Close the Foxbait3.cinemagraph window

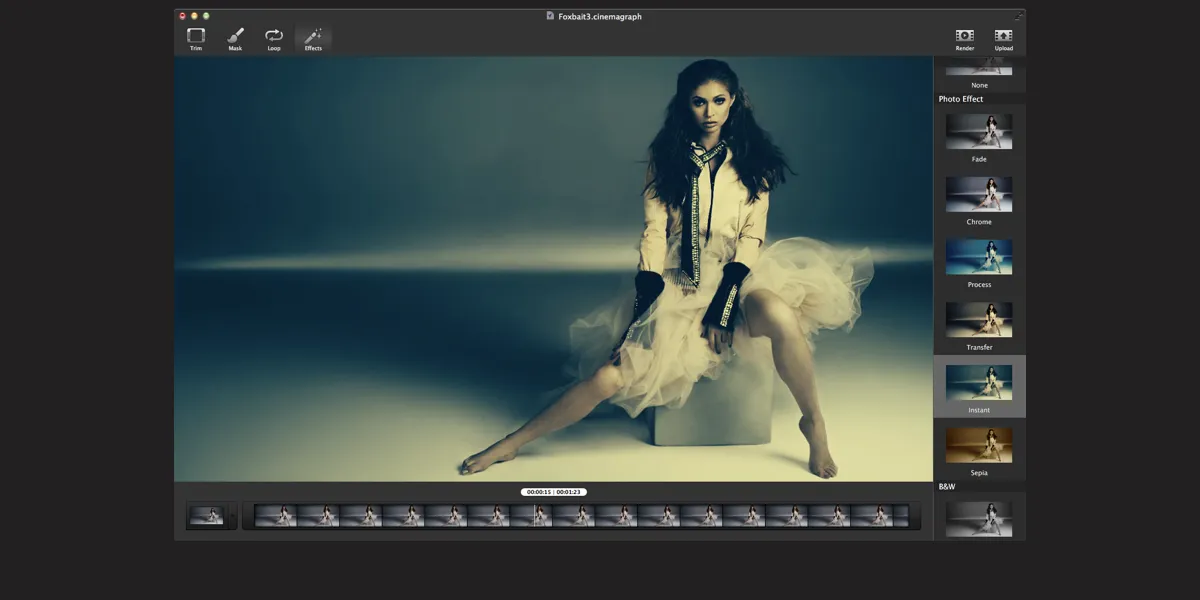pos(182,16)
